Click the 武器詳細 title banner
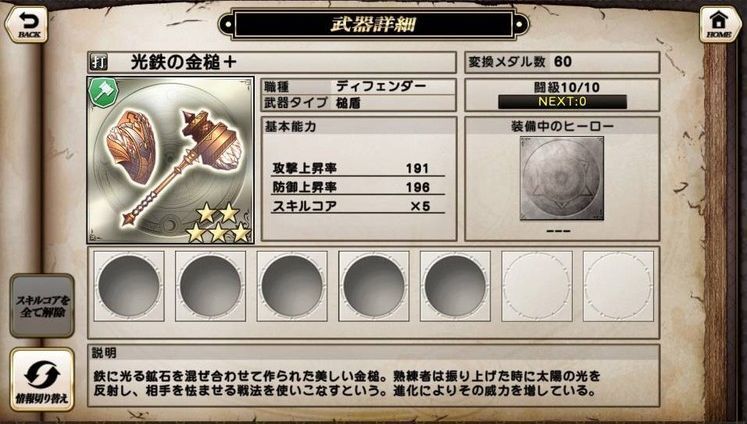The height and width of the screenshot is (424, 747). click(x=374, y=24)
